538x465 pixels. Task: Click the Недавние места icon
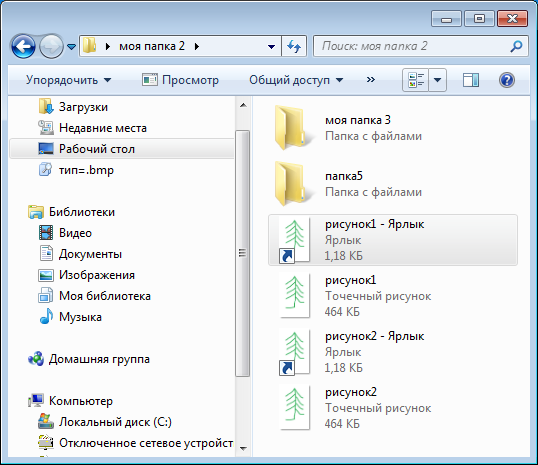pyautogui.click(x=46, y=128)
